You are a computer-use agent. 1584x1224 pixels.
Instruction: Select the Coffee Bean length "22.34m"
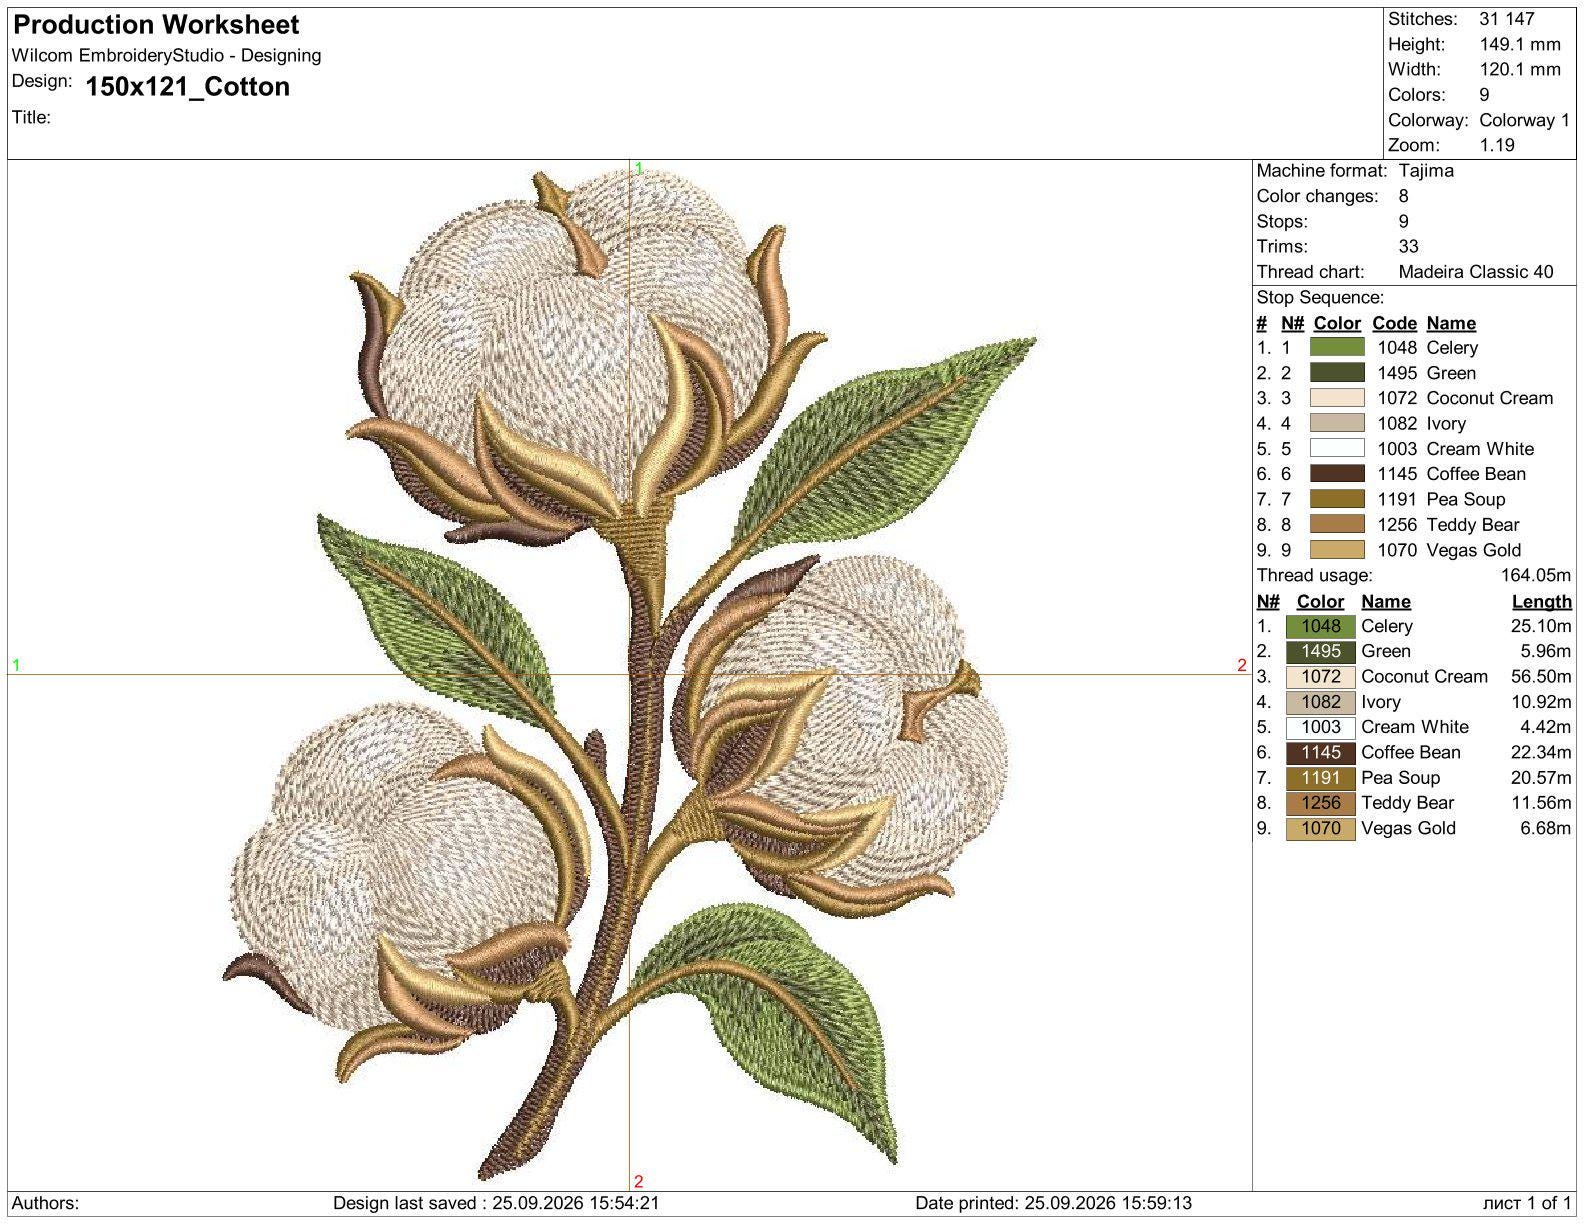tap(1541, 752)
